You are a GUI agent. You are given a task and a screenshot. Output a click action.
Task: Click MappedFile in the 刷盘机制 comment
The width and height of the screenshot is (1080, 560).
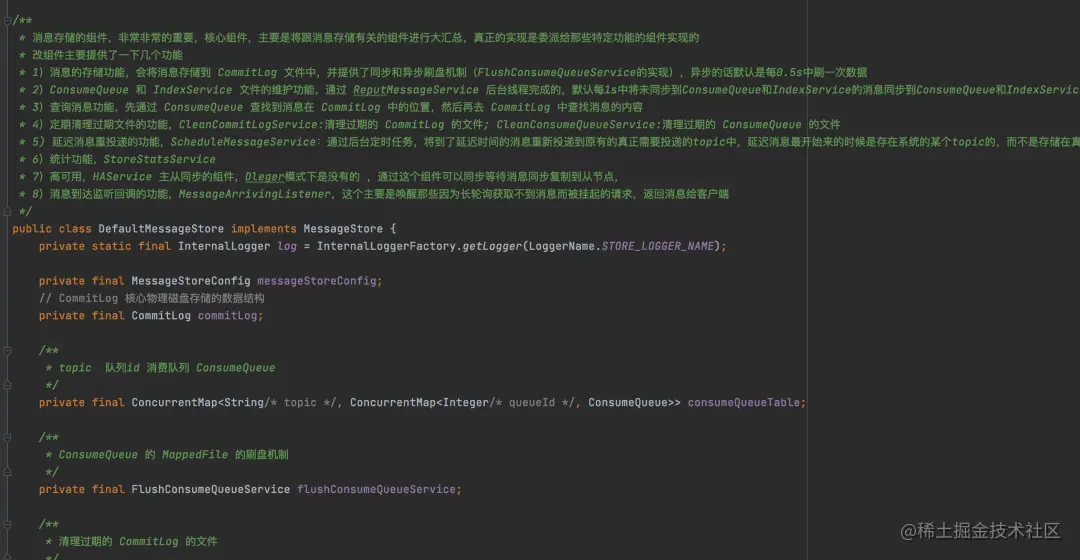click(195, 455)
